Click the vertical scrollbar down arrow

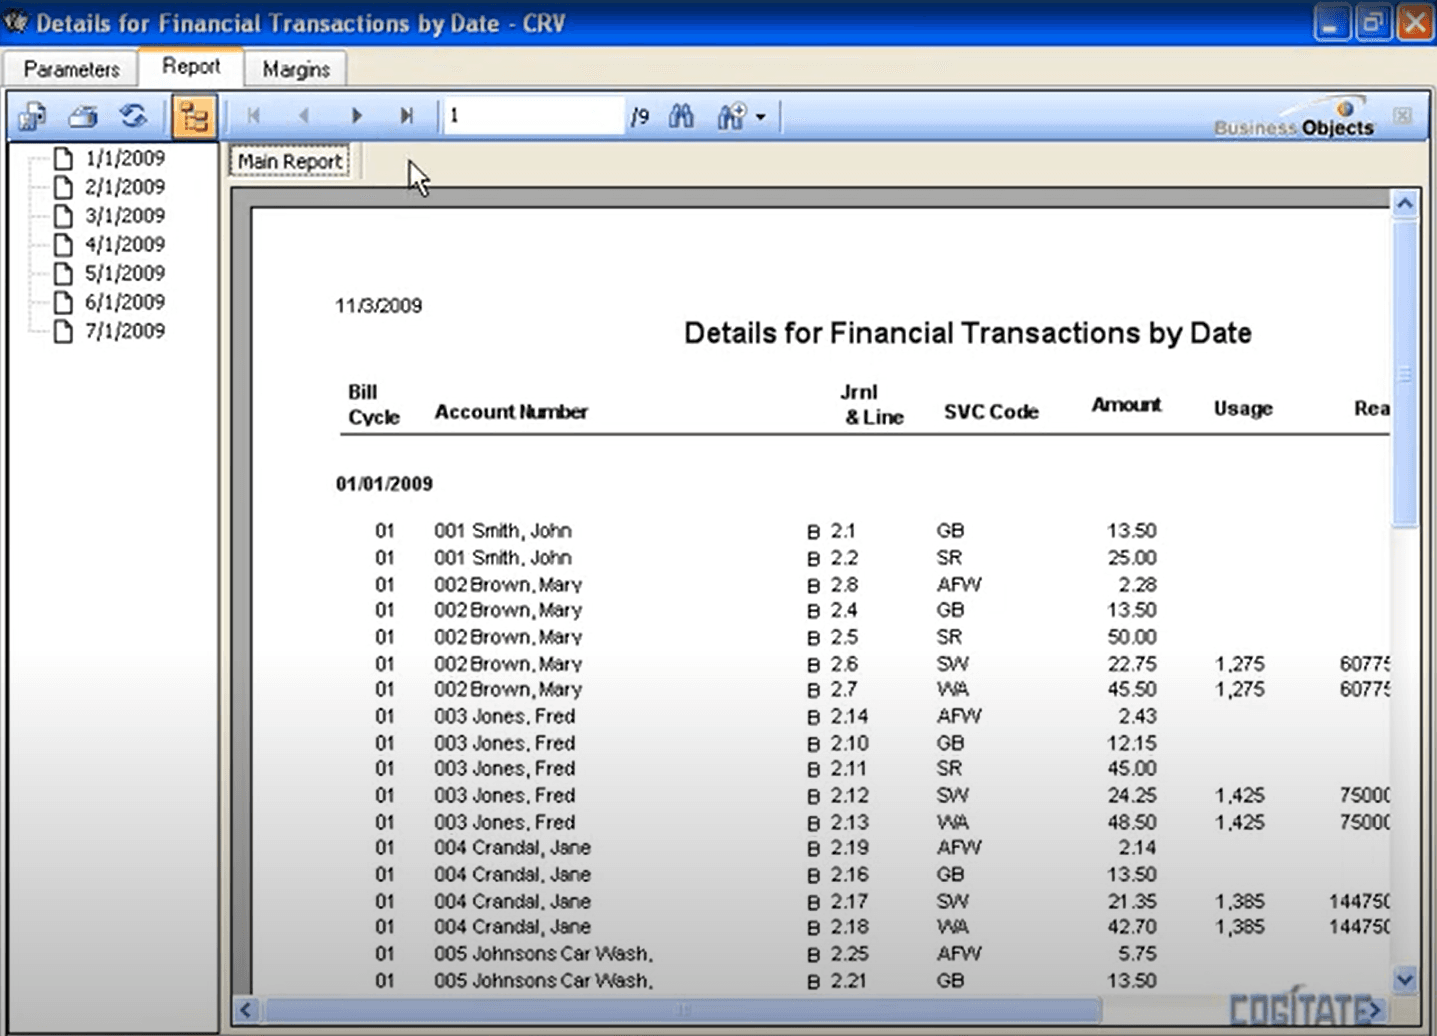pos(1405,980)
